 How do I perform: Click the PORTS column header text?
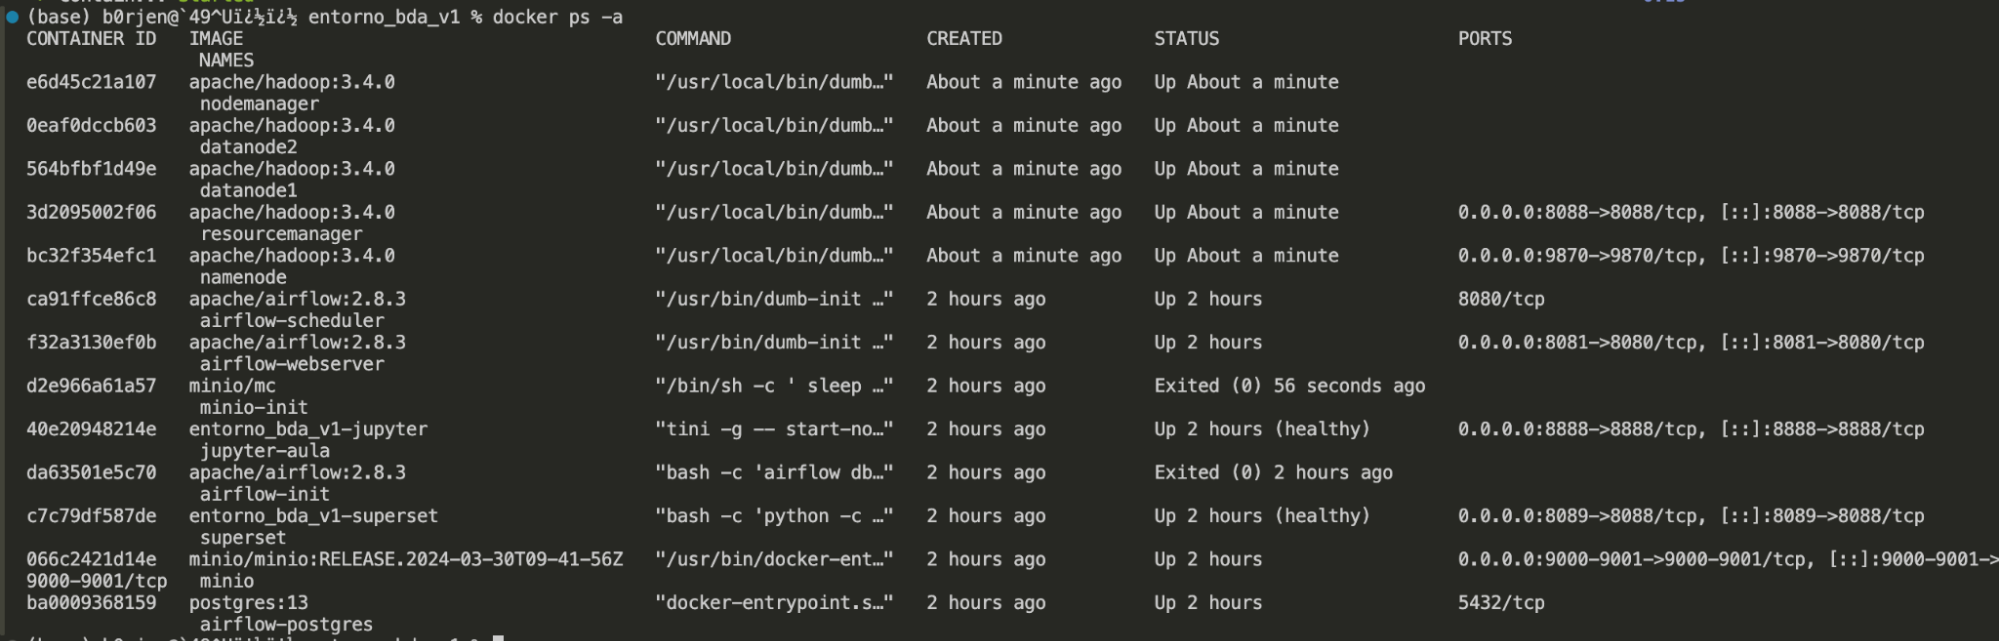coord(1485,39)
